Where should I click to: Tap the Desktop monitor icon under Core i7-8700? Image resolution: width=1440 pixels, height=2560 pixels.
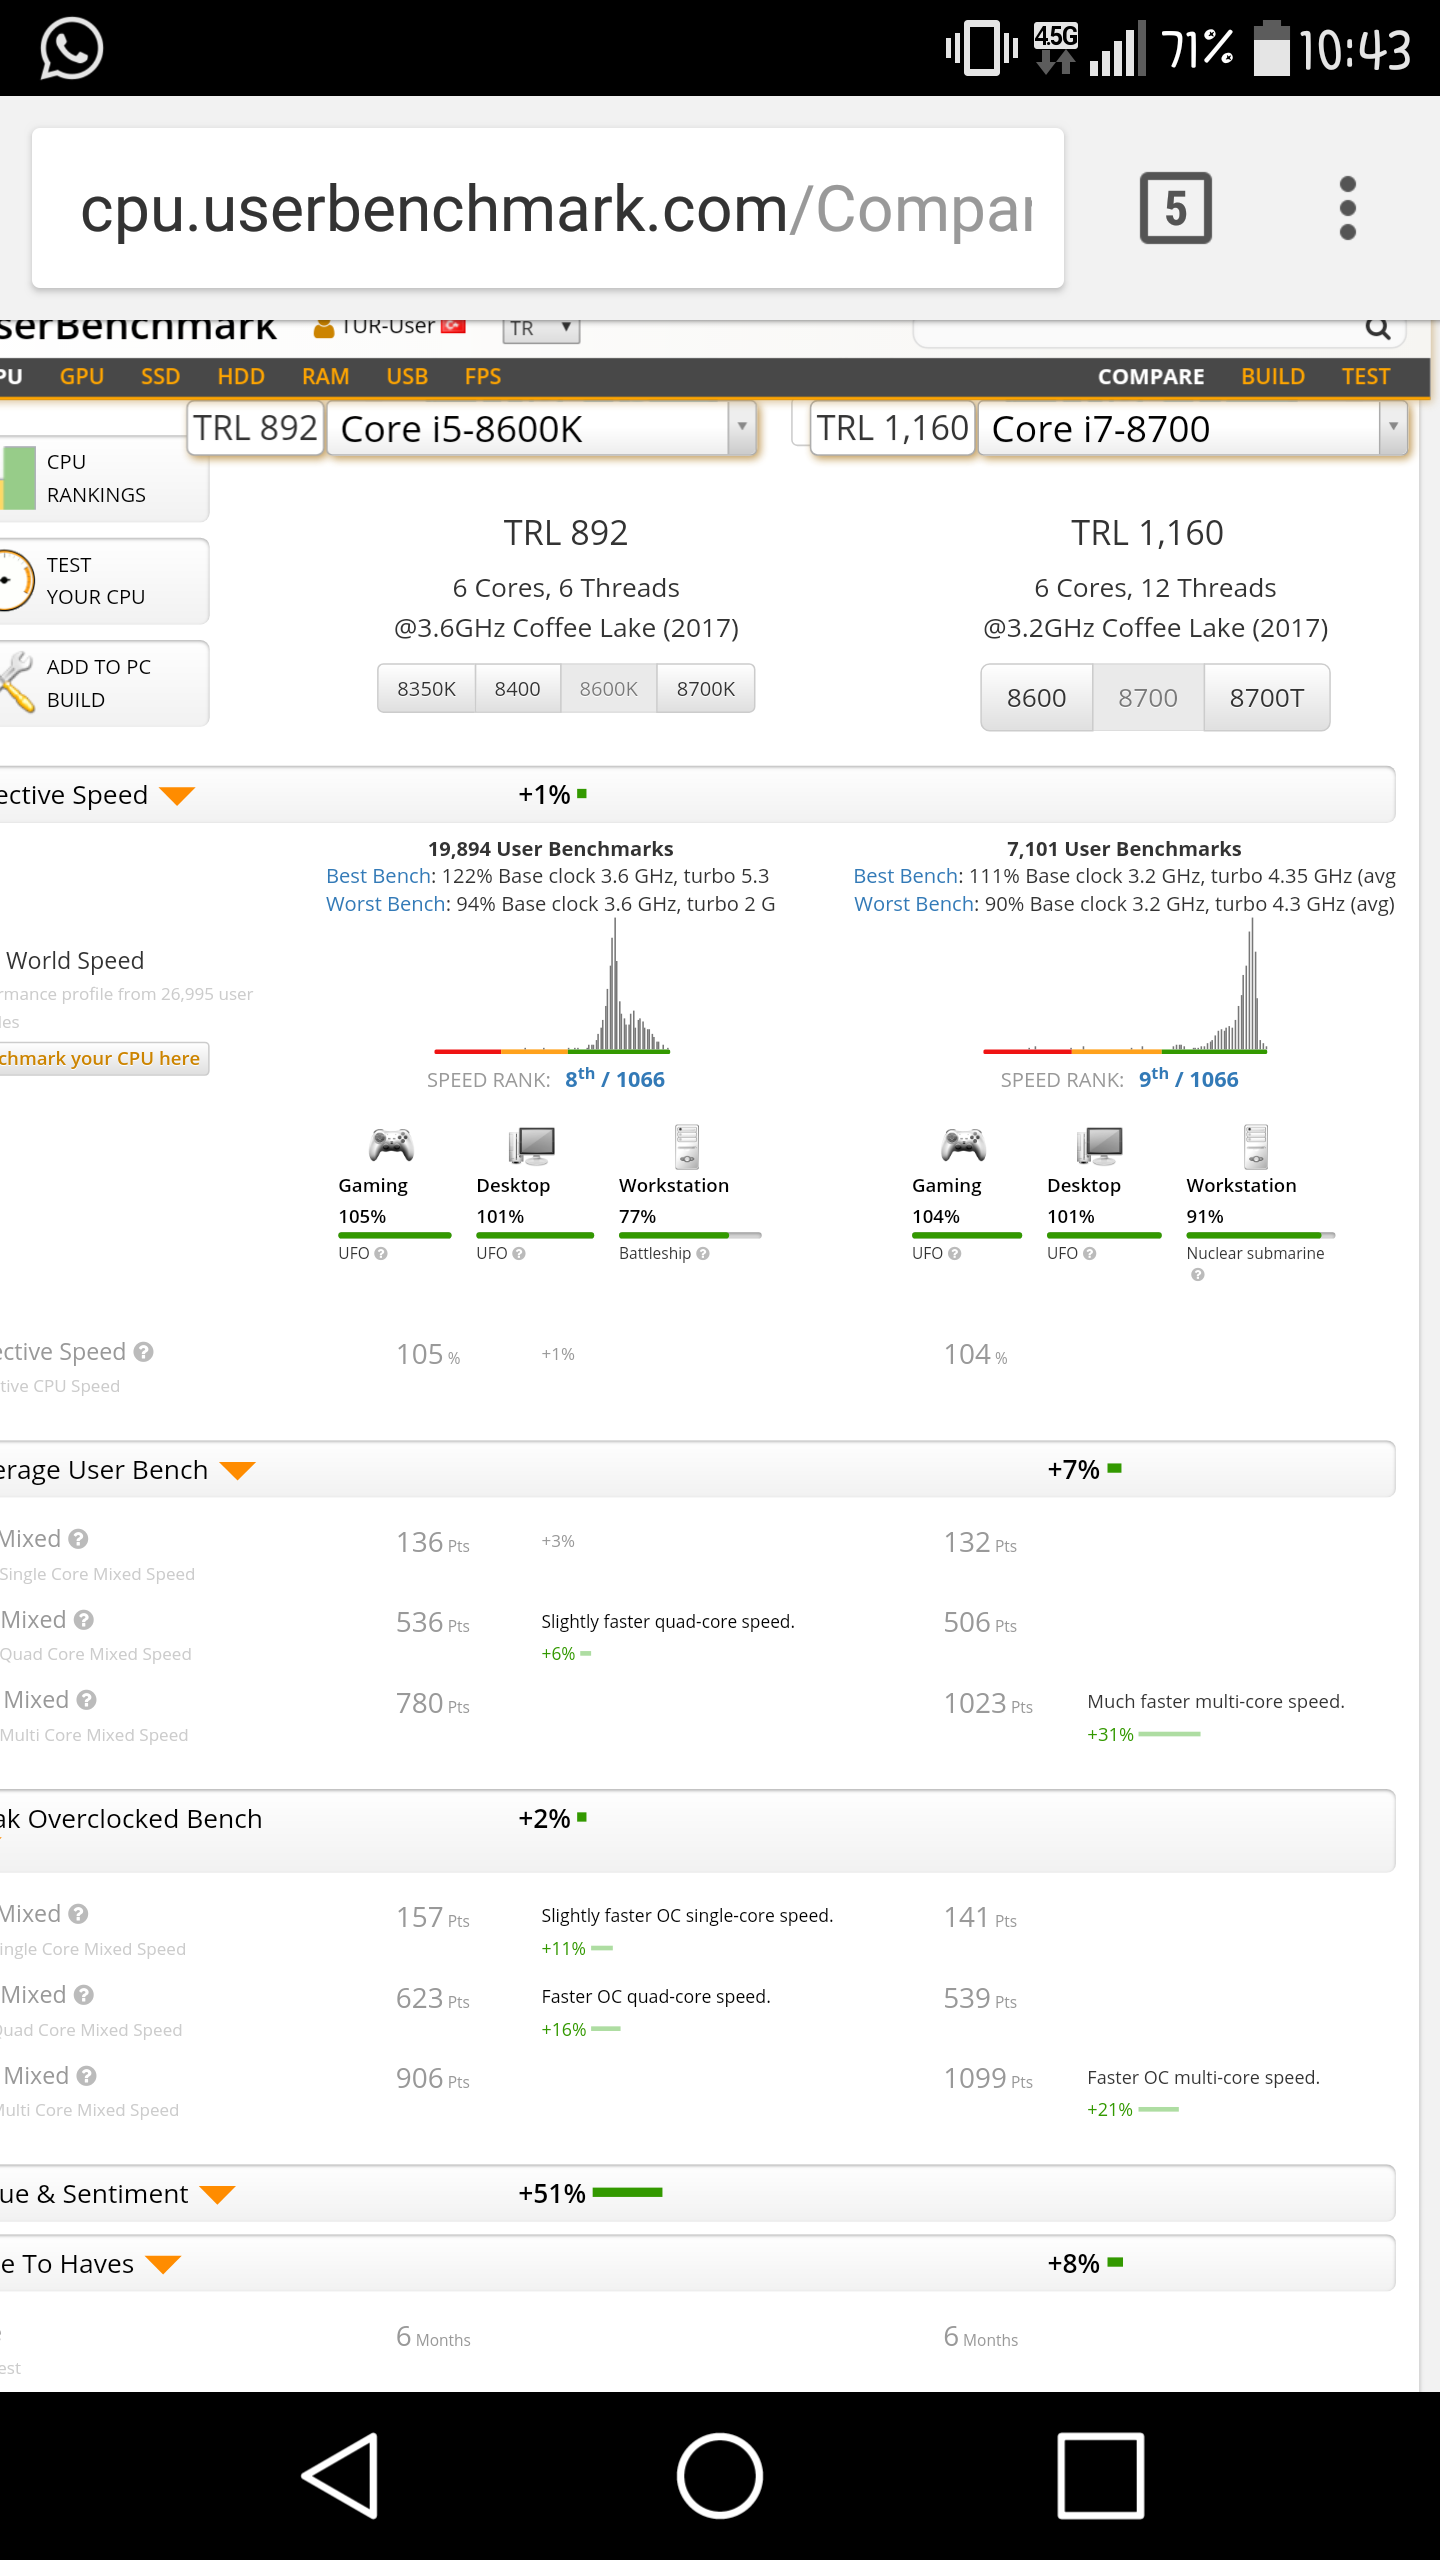pos(1100,1145)
